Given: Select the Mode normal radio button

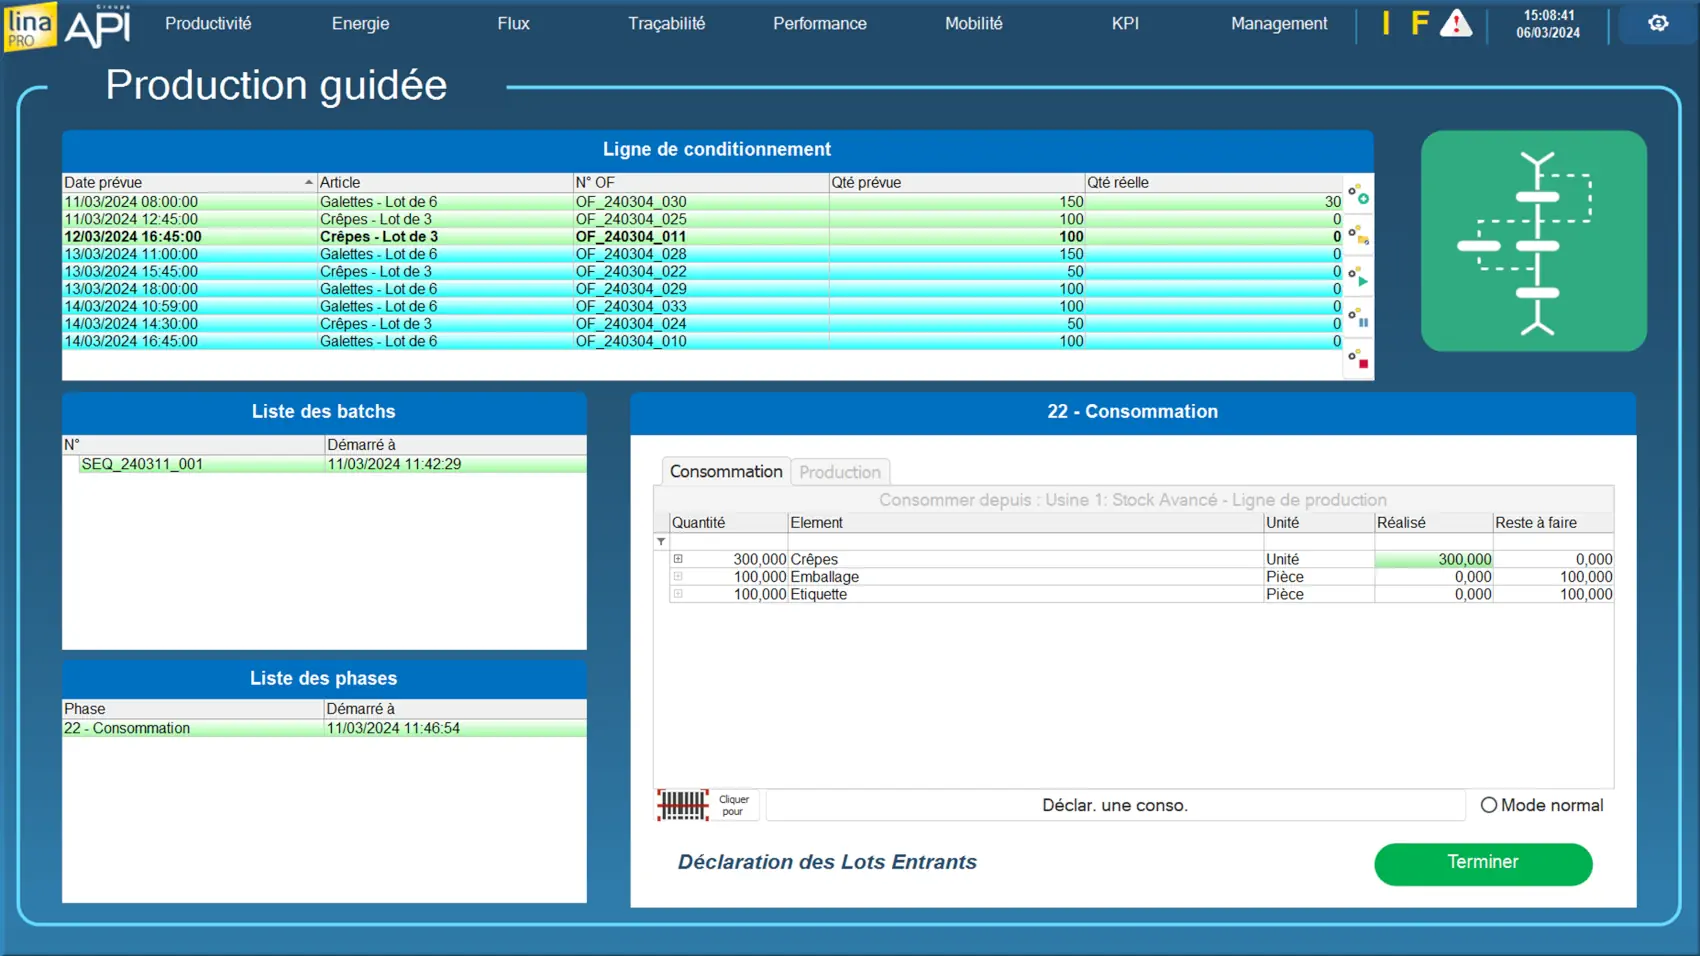Looking at the screenshot, I should (1489, 805).
